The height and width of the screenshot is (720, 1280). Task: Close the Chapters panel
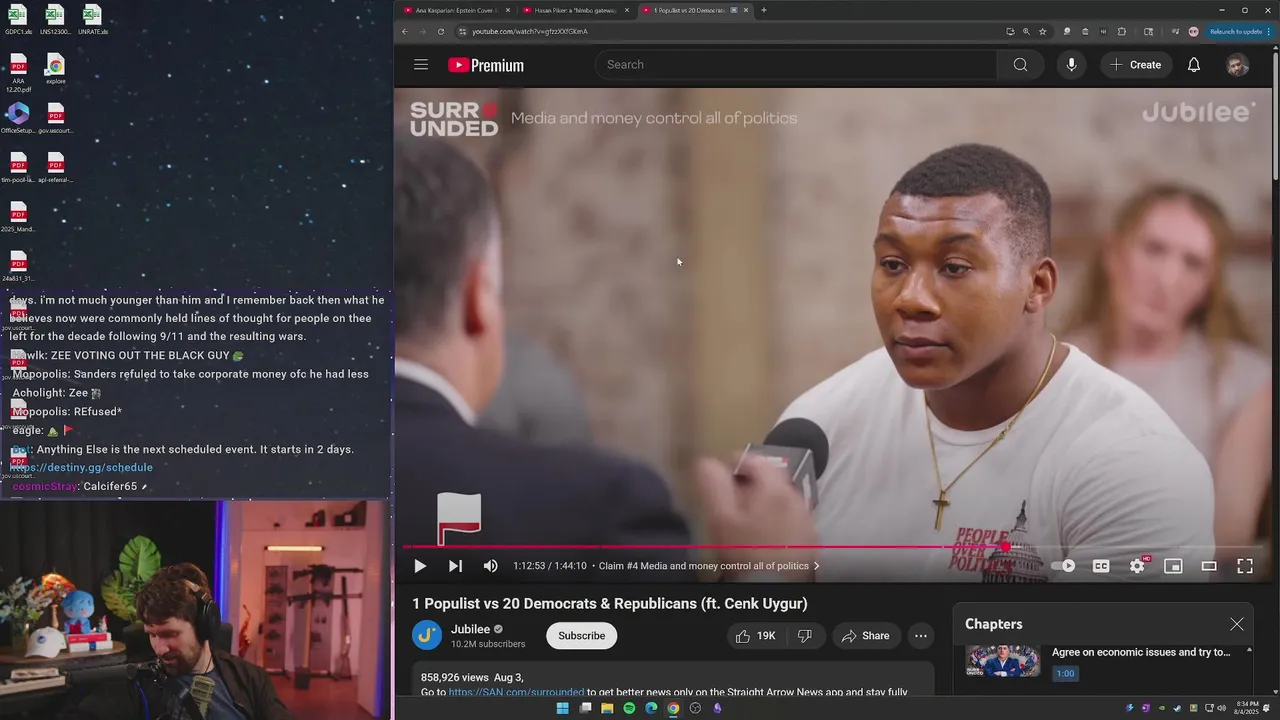click(x=1237, y=624)
